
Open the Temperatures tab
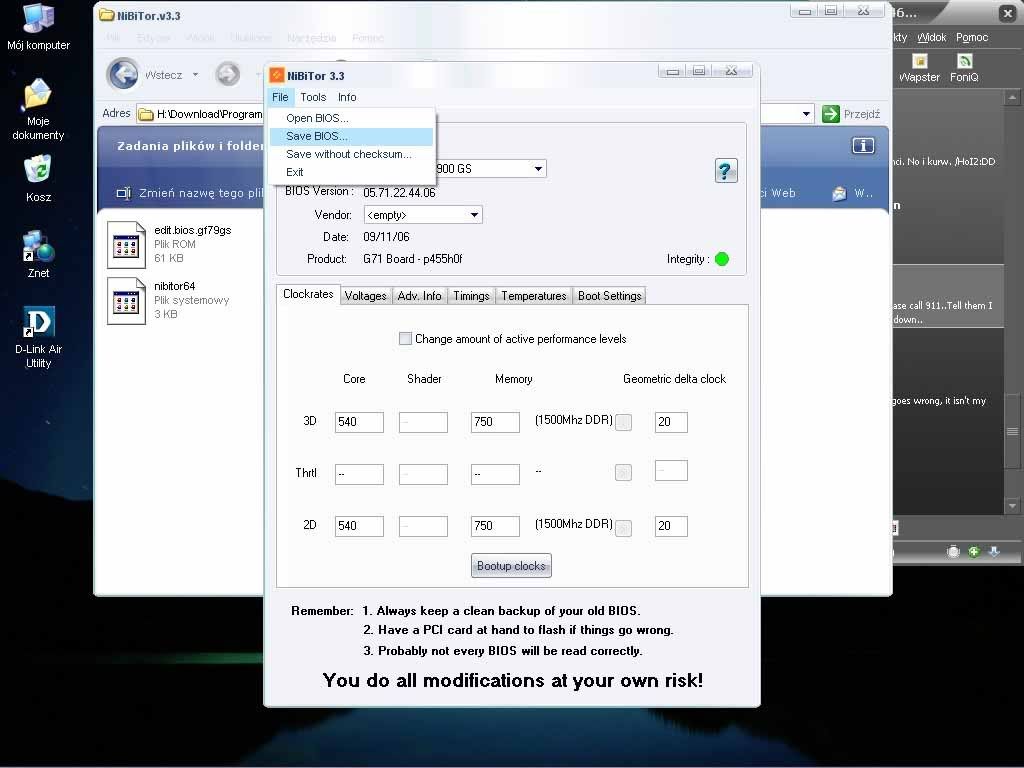pos(534,296)
